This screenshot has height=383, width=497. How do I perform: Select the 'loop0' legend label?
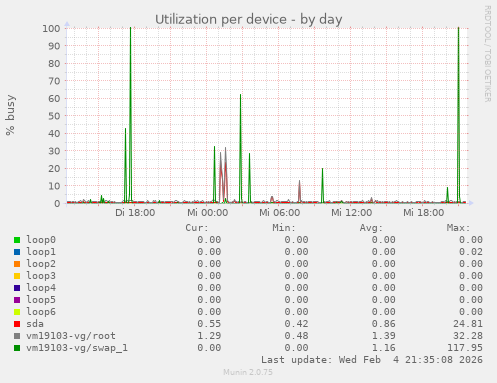41,240
